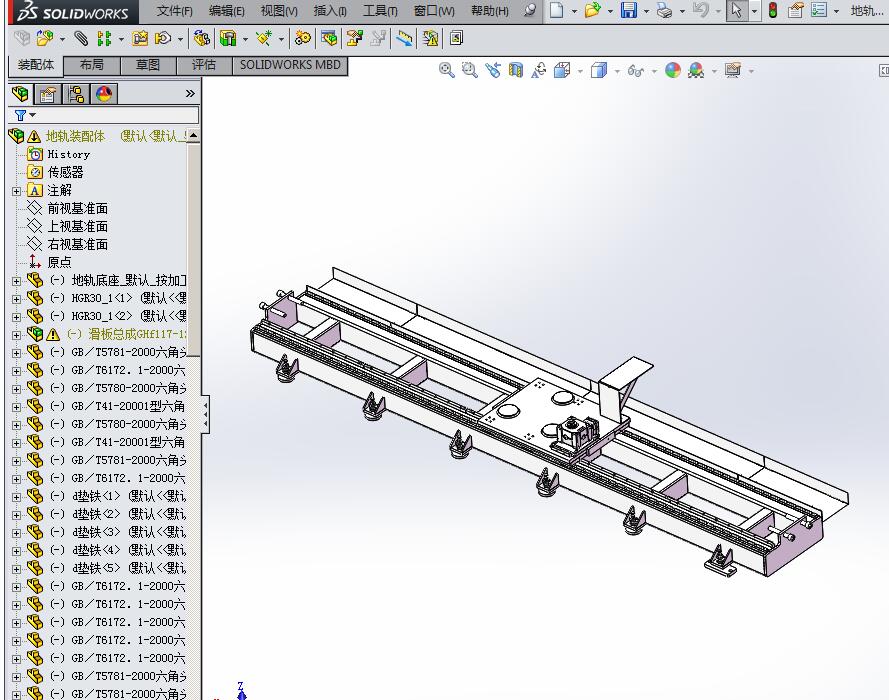Viewport: 889px width, 700px height.
Task: Open the 工具(T) menu
Action: (380, 11)
